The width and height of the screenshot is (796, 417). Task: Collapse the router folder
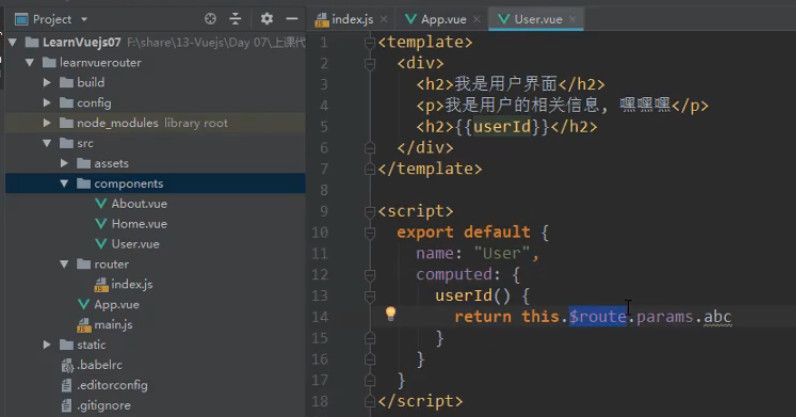[x=64, y=264]
